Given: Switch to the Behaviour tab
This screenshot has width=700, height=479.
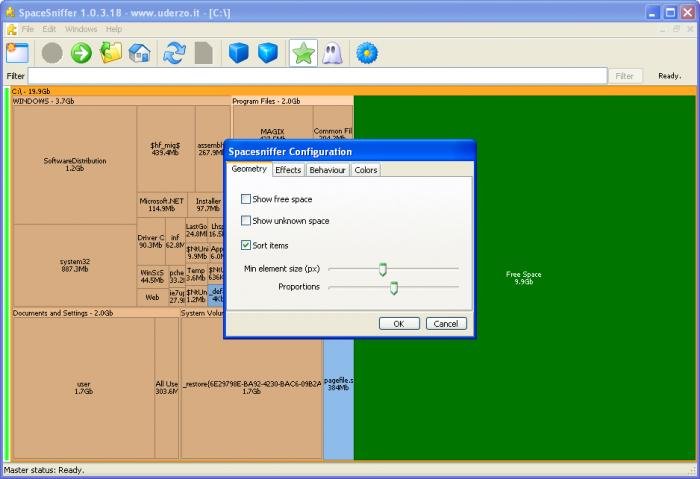Looking at the screenshot, I should [327, 170].
